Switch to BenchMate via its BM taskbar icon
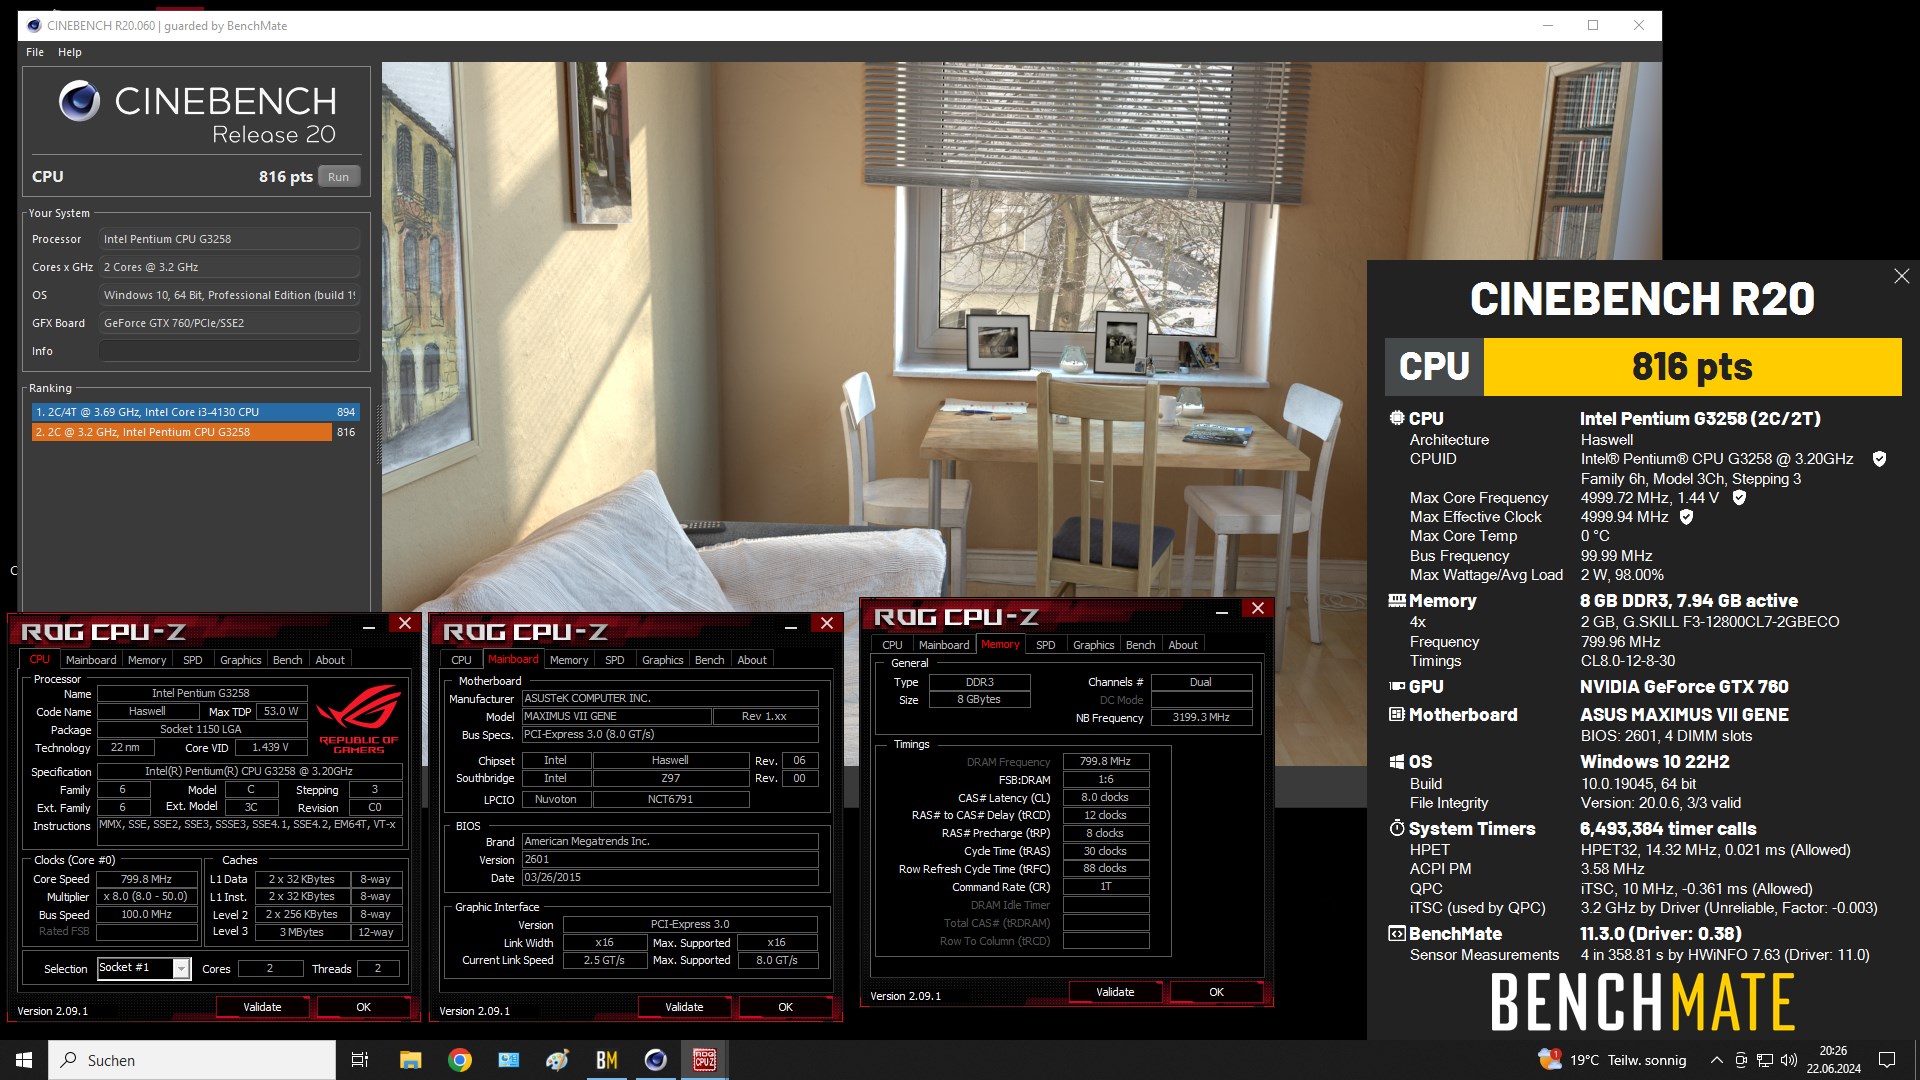1920x1080 pixels. tap(607, 1060)
